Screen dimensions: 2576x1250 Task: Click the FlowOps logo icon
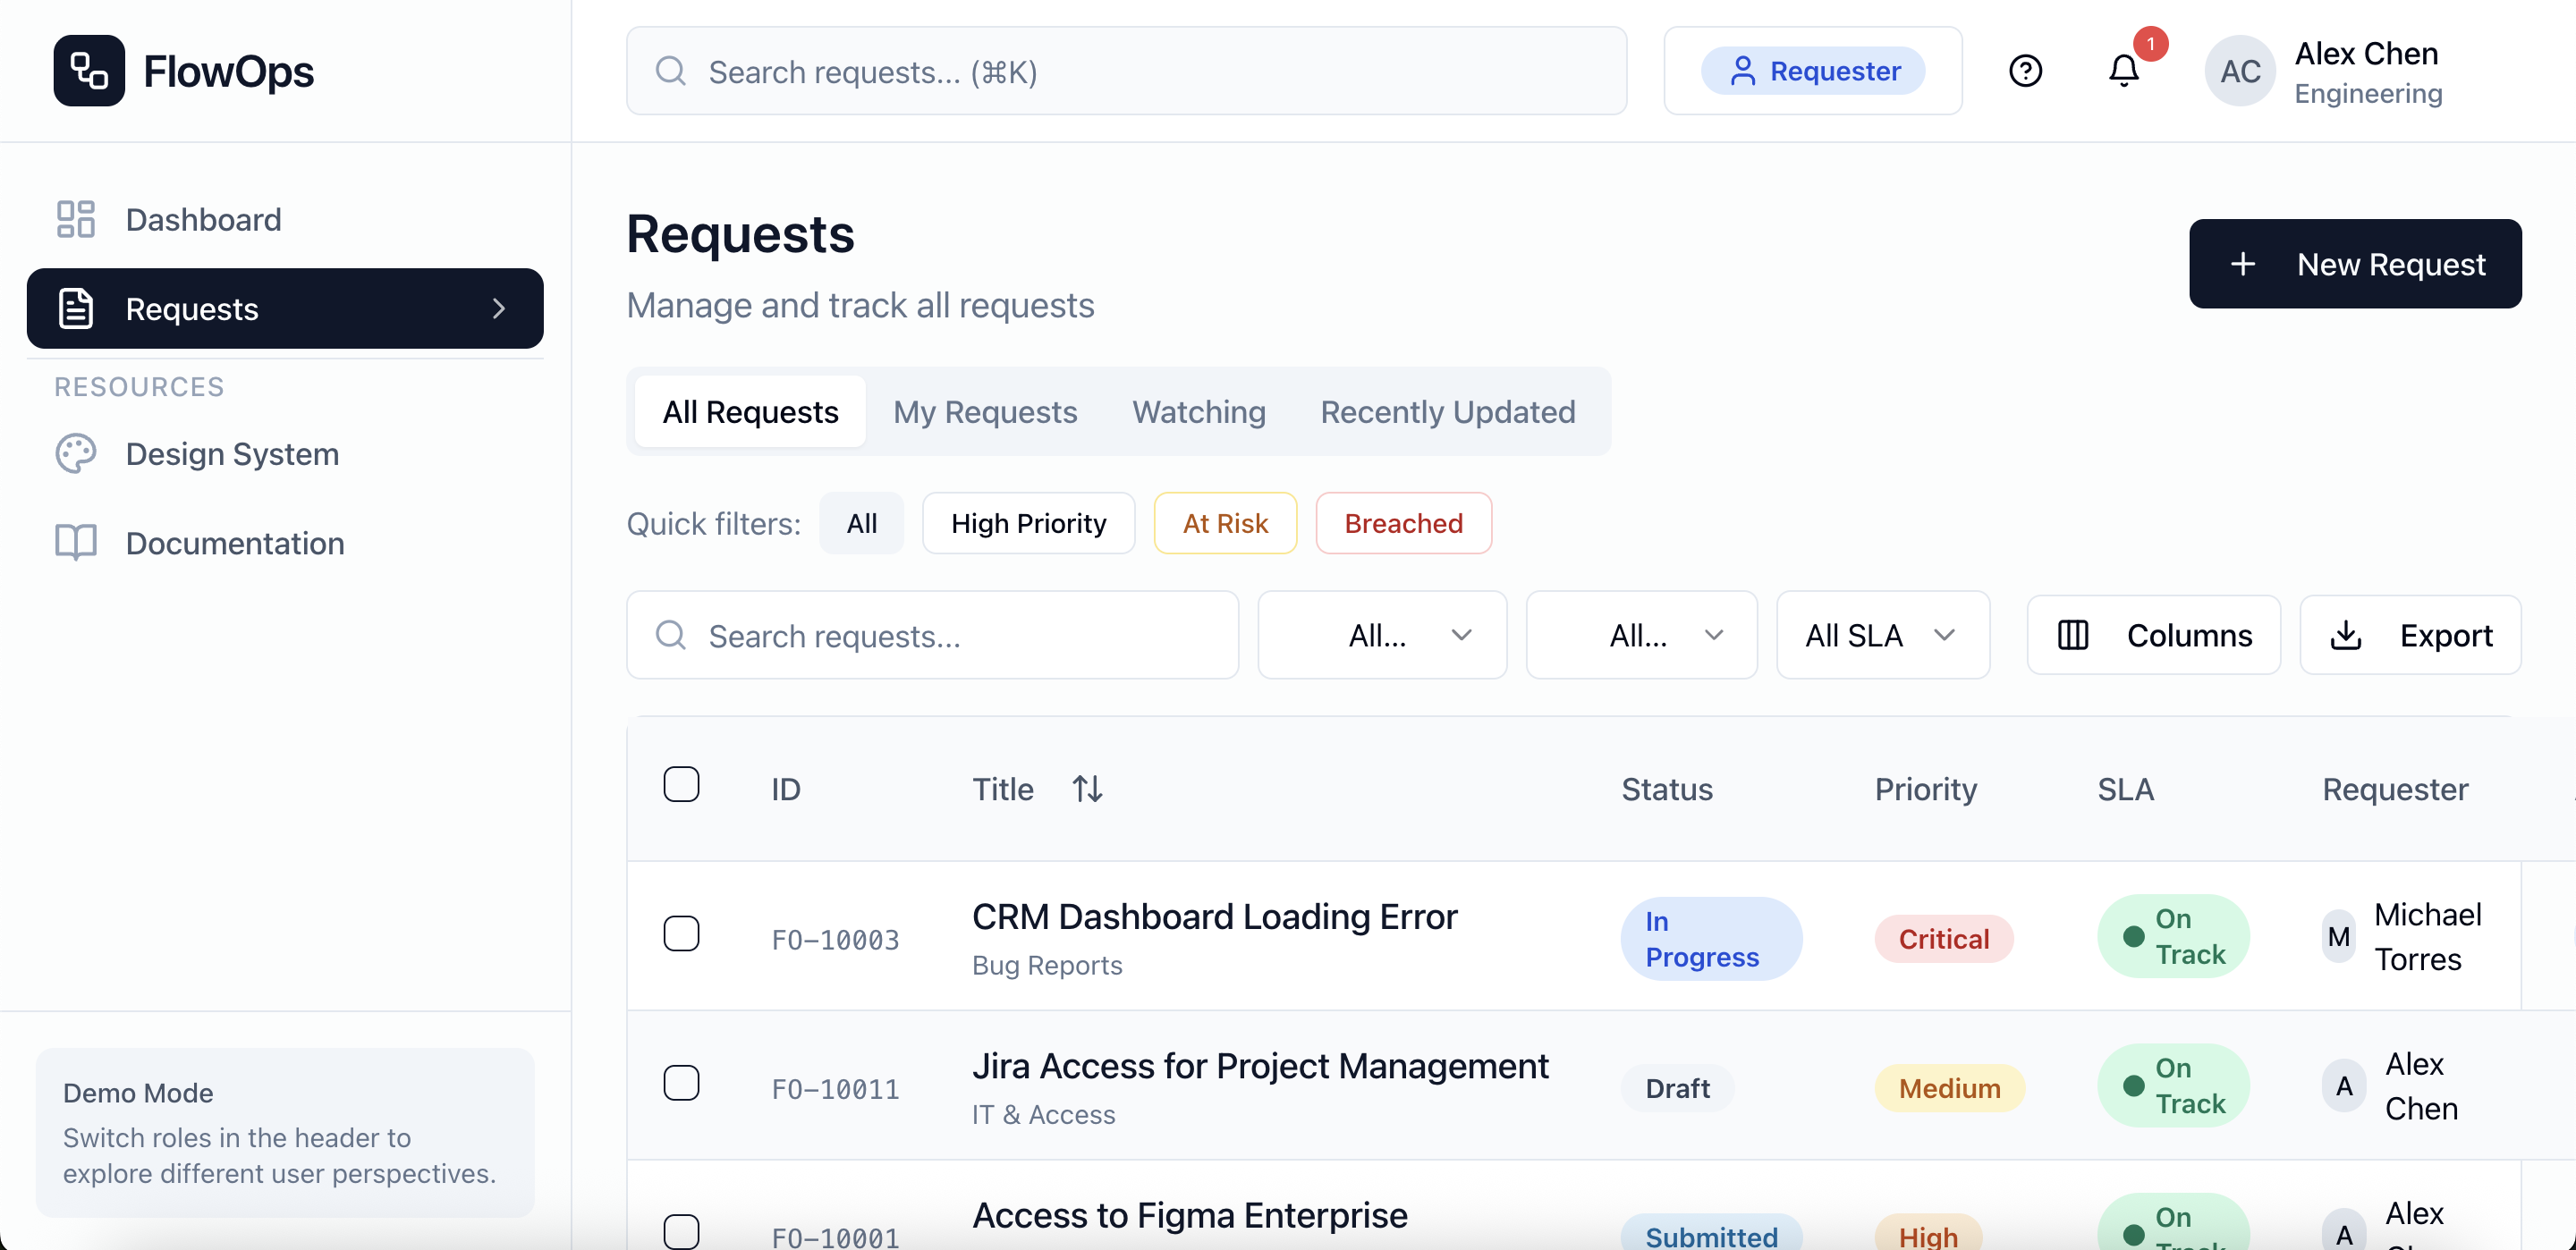tap(89, 71)
